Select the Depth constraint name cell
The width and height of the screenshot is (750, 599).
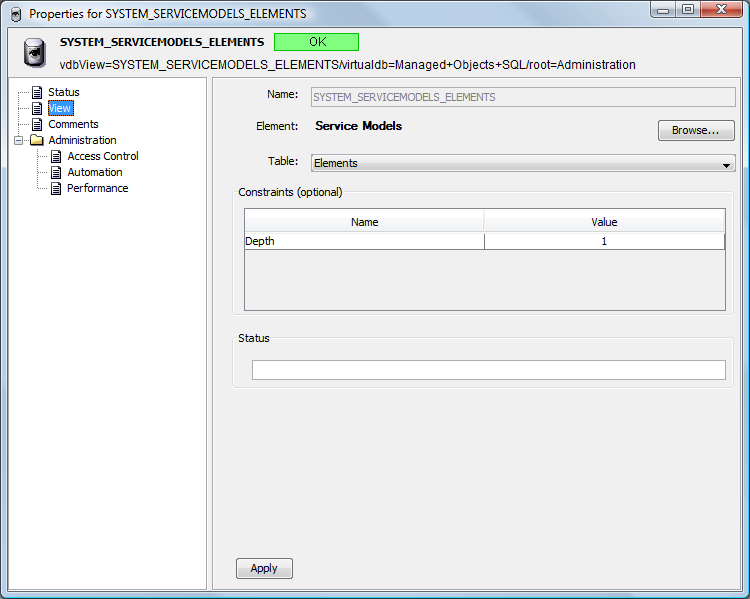tap(364, 241)
